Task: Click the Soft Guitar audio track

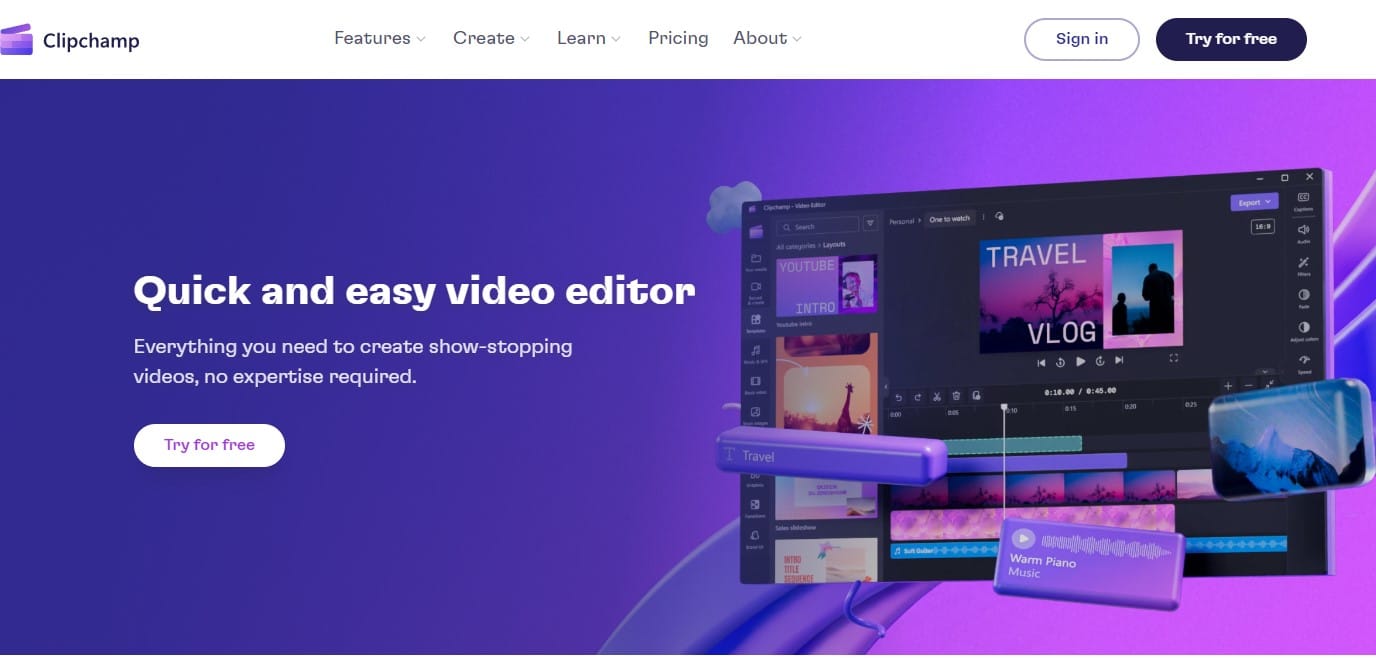Action: point(946,551)
